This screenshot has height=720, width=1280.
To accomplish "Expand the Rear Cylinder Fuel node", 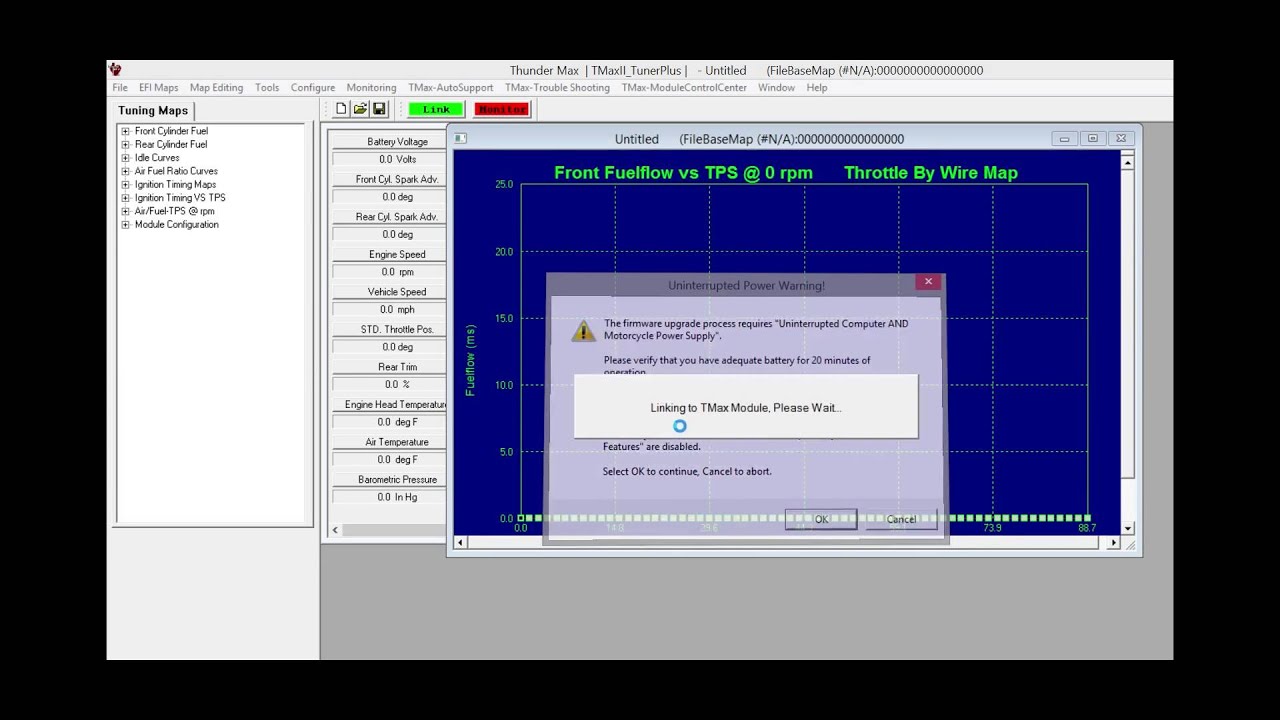I will (x=125, y=144).
